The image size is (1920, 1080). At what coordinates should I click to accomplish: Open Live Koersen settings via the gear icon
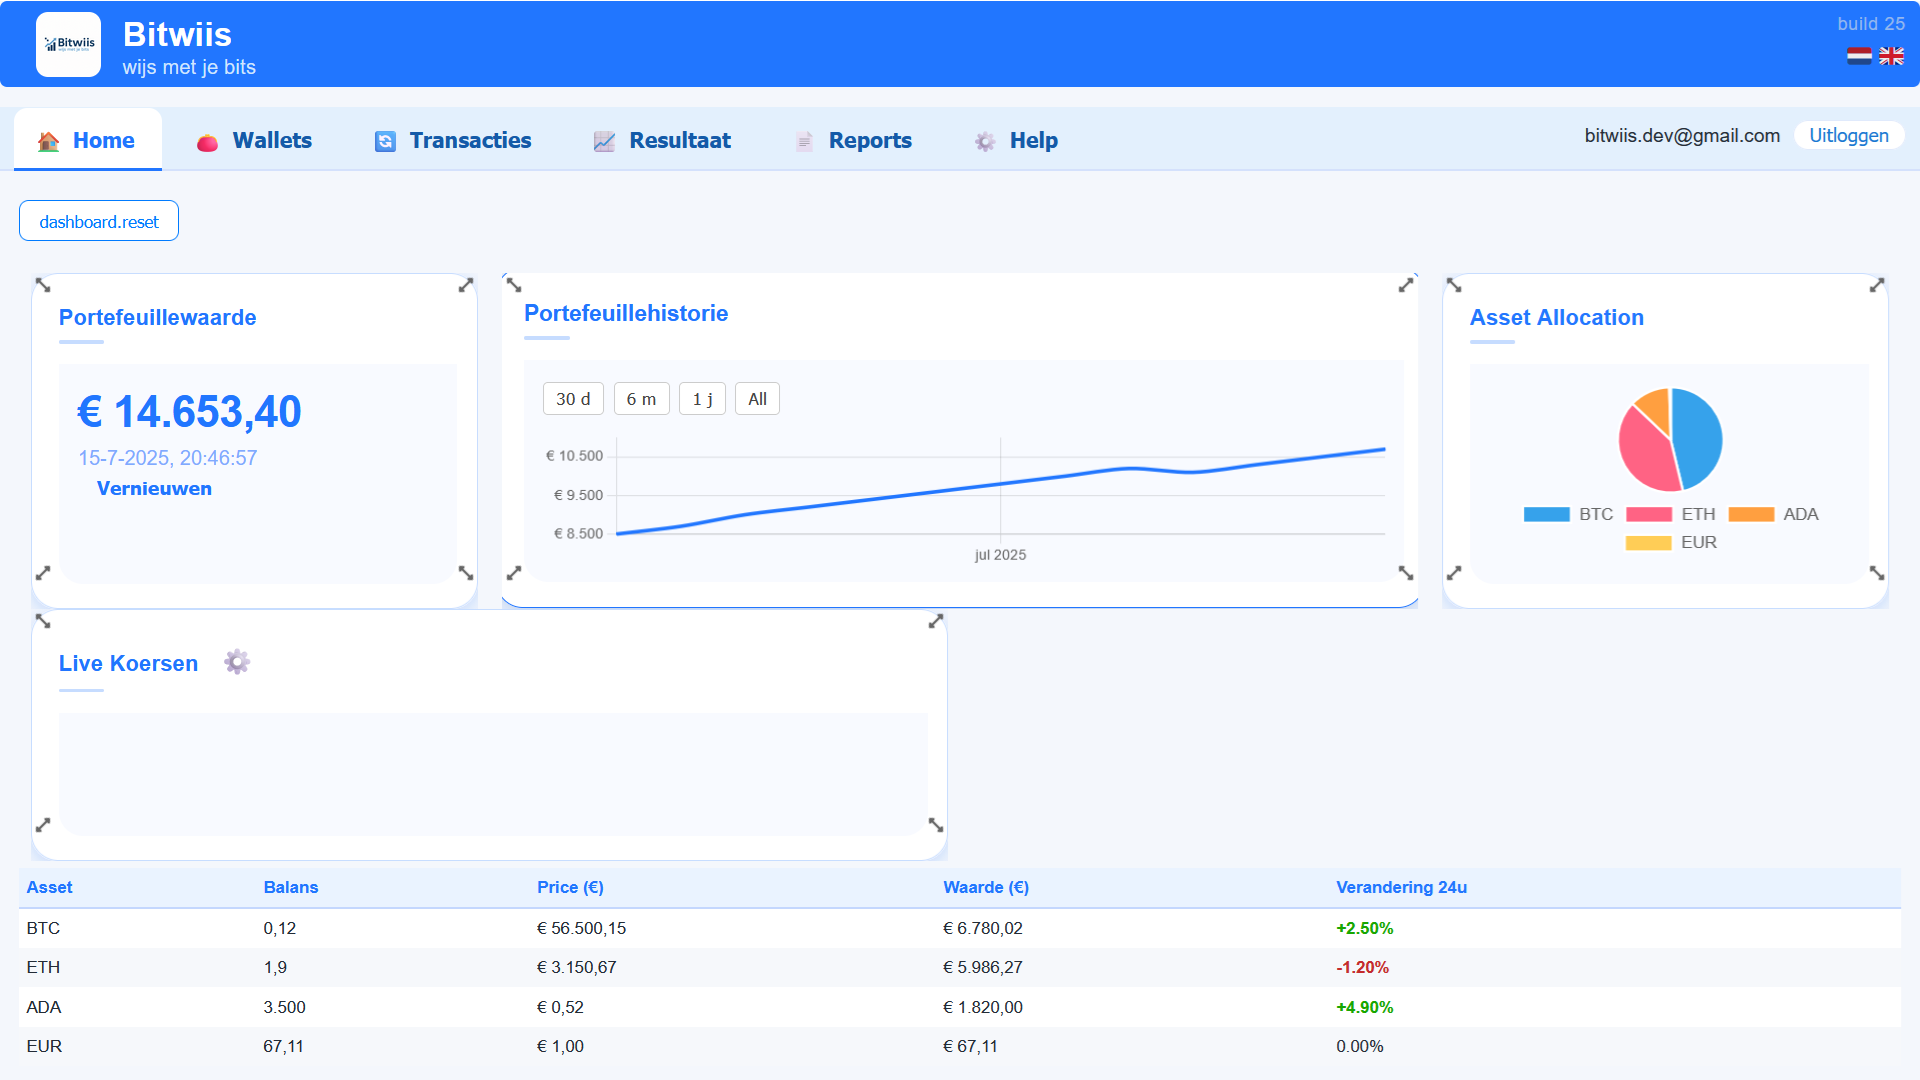pyautogui.click(x=236, y=661)
